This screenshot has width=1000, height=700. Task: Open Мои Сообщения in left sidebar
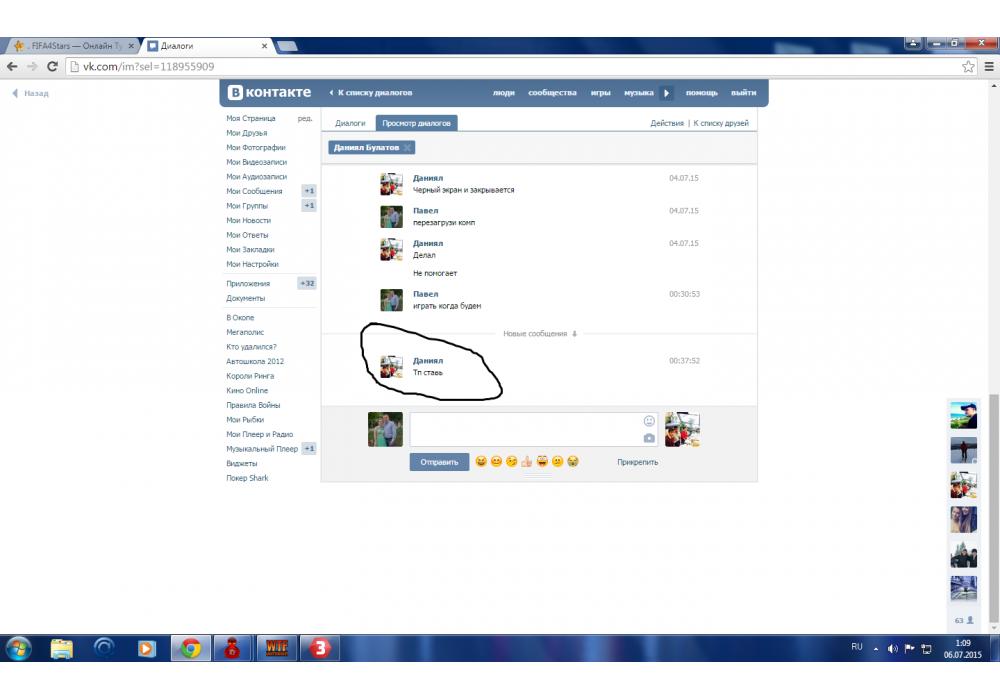pyautogui.click(x=254, y=191)
